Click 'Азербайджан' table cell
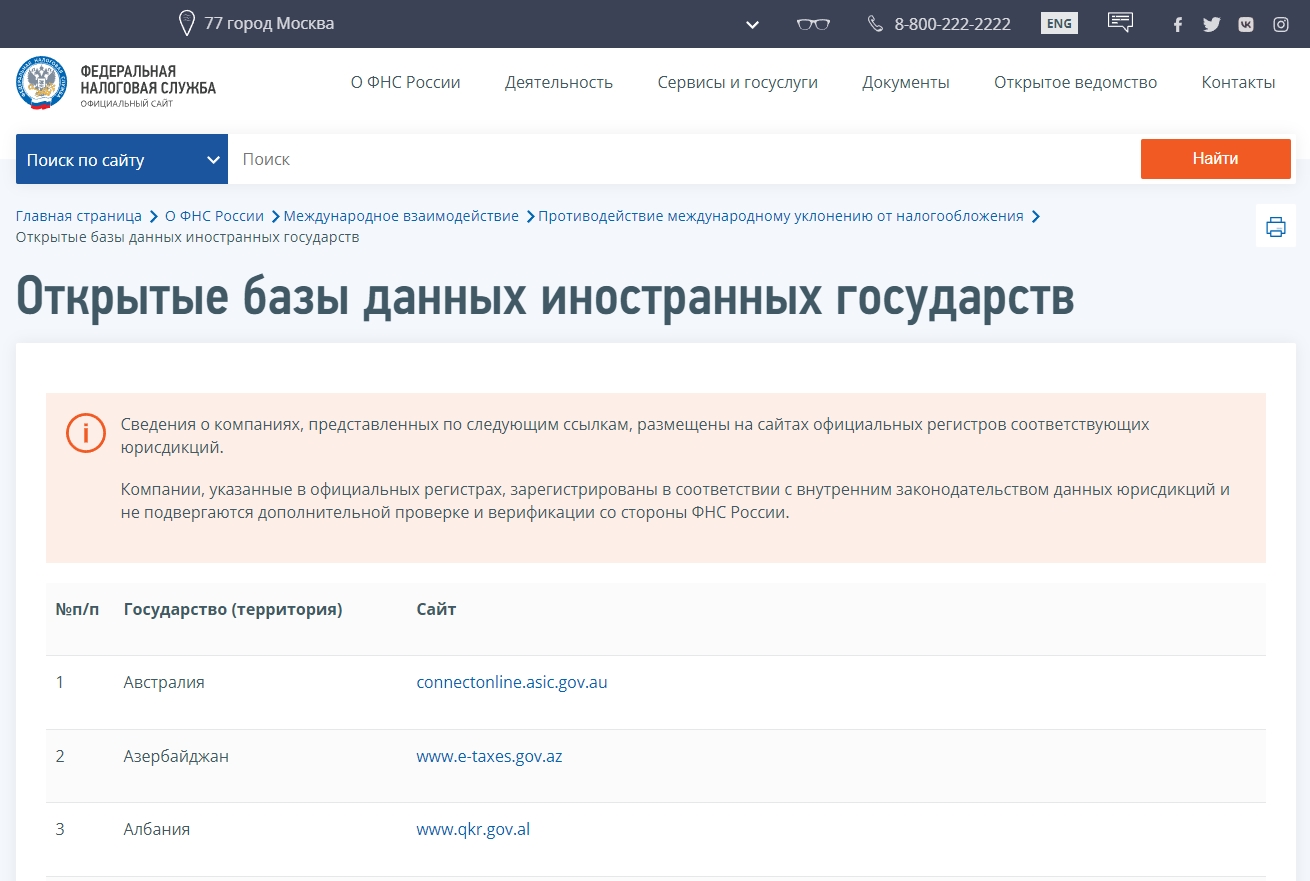Image resolution: width=1310 pixels, height=881 pixels. coord(176,756)
